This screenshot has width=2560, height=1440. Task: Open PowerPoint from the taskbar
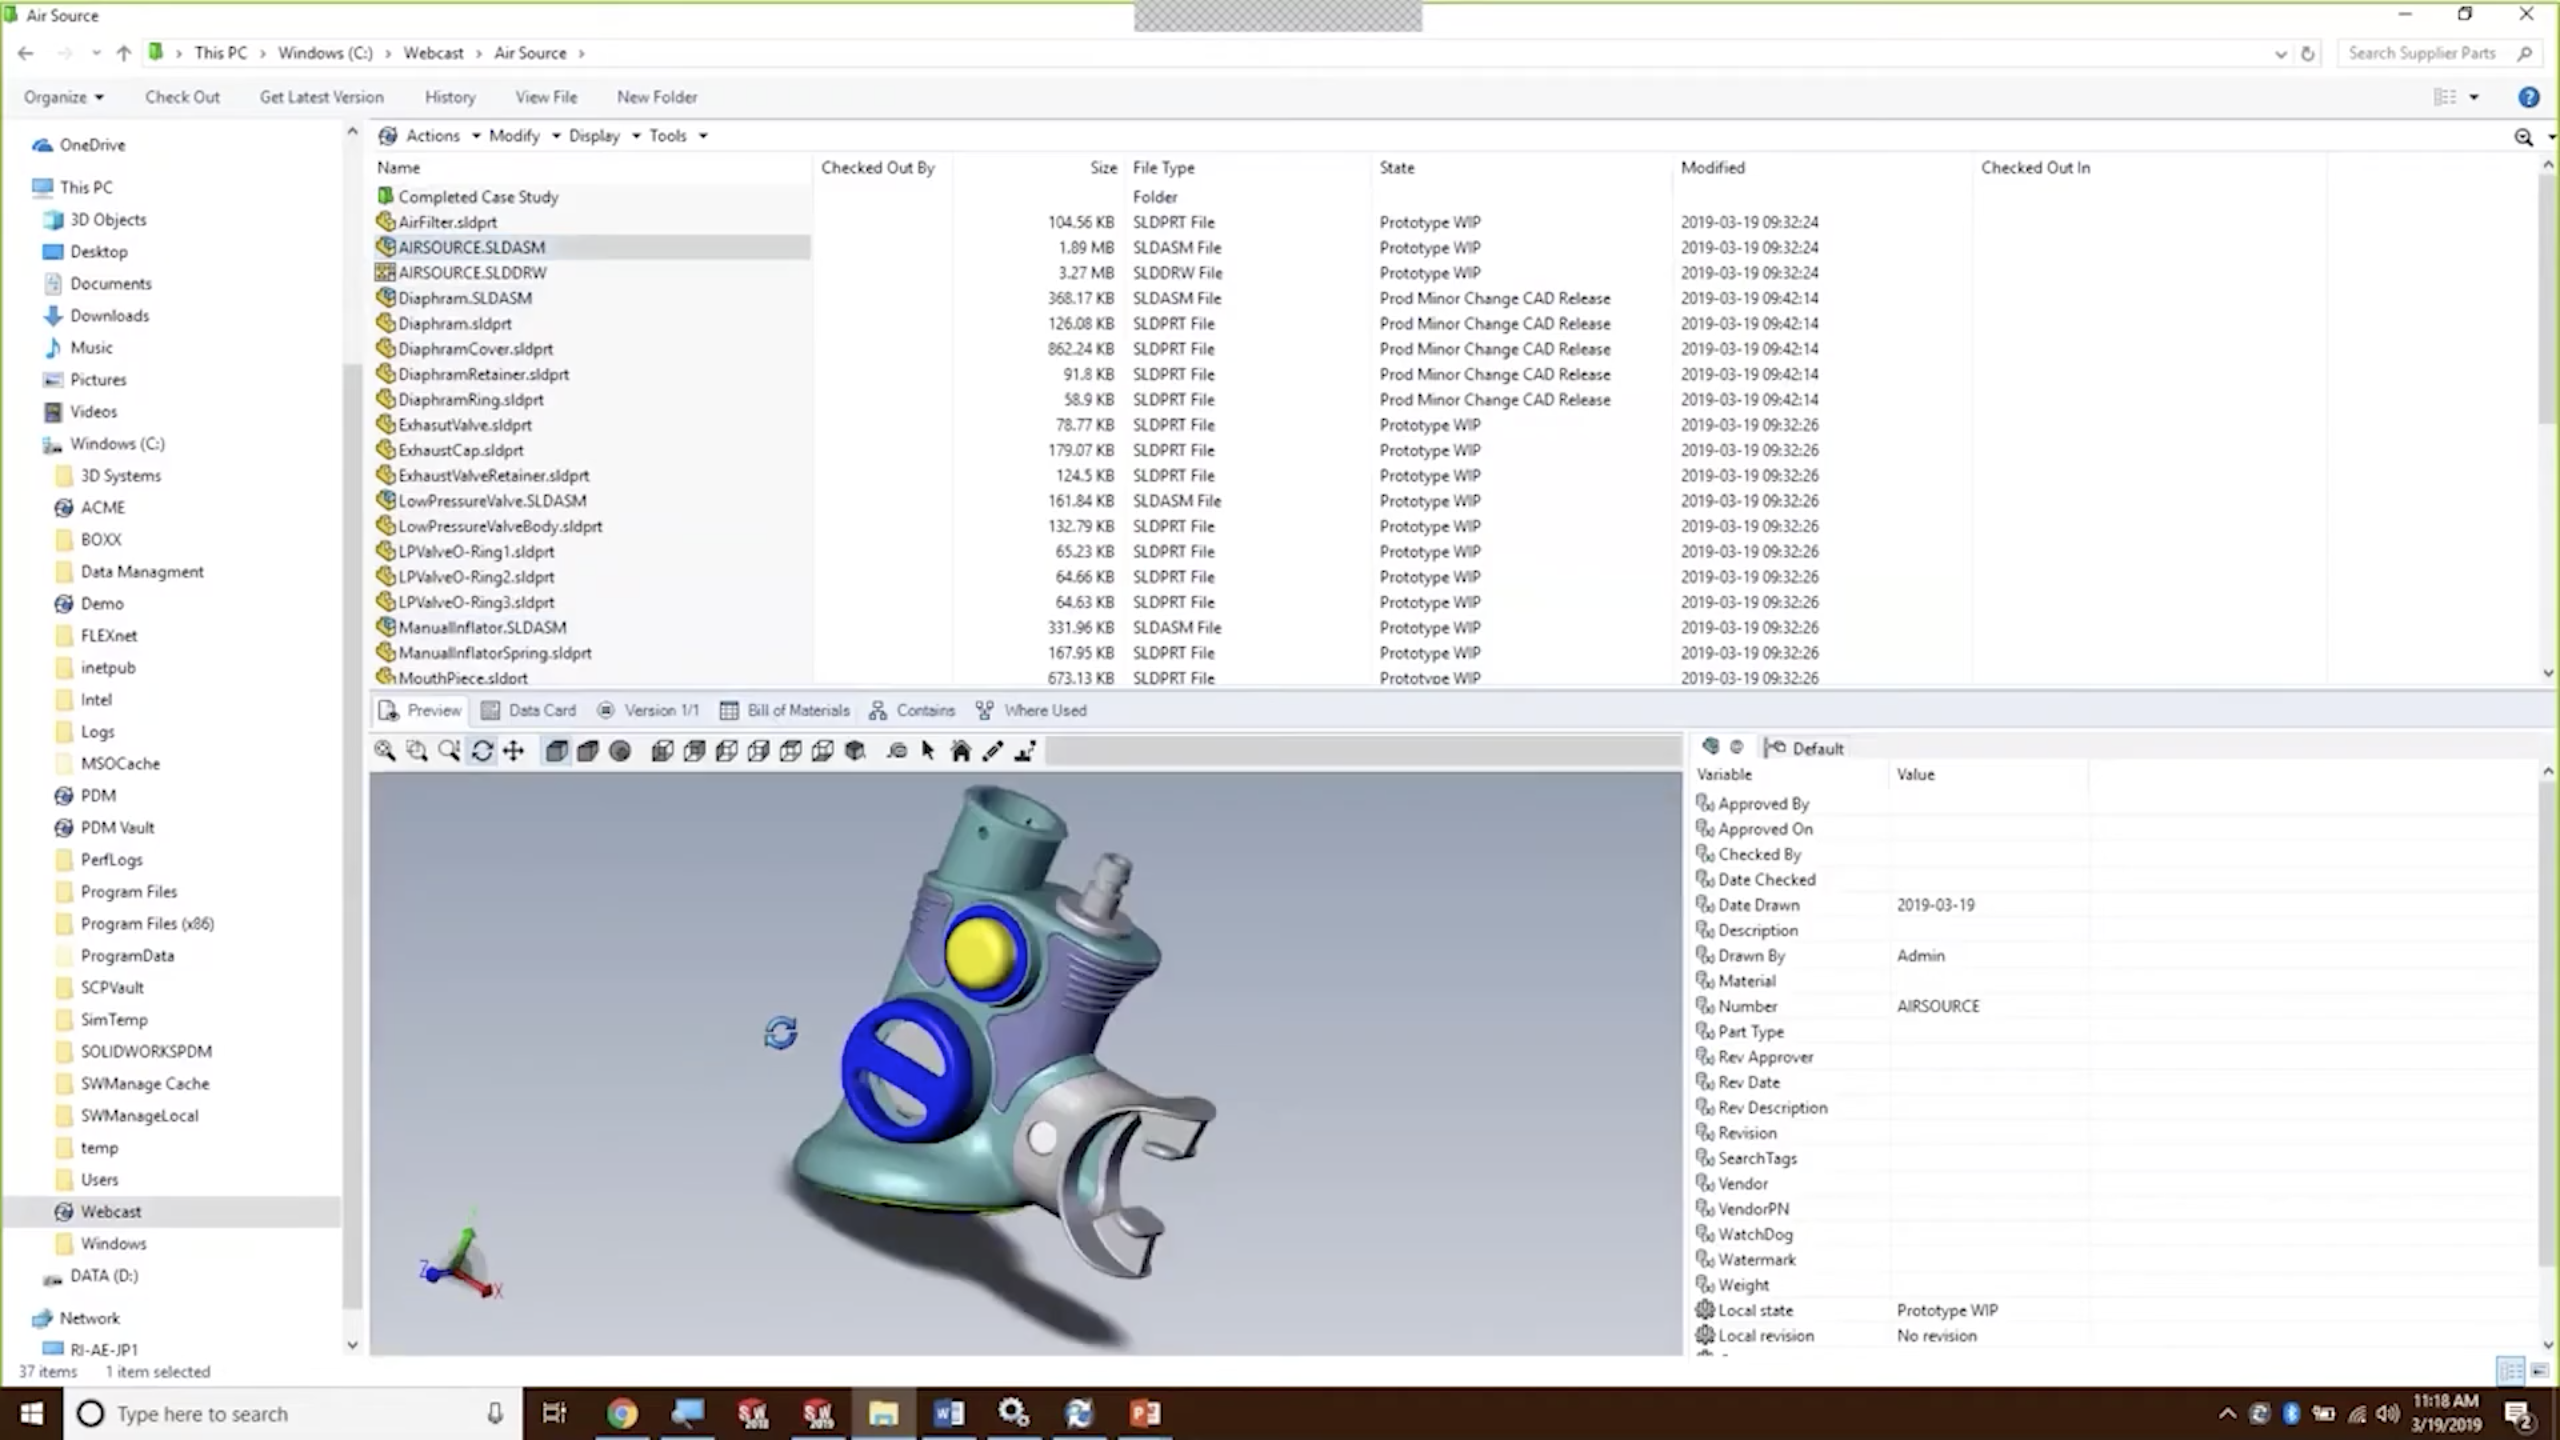[1145, 1414]
